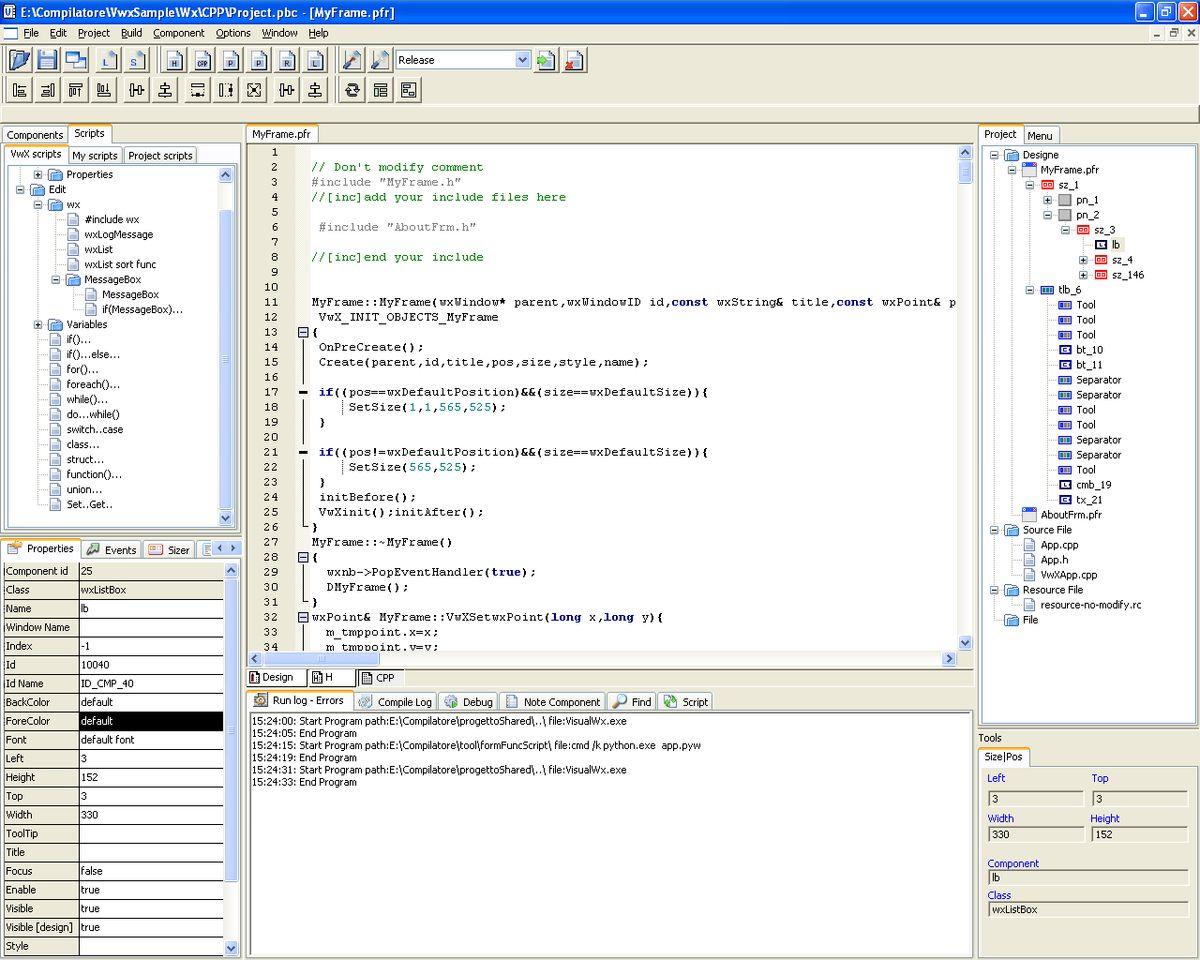Click the open project folder toolbar icon
Image resolution: width=1200 pixels, height=960 pixels.
[20, 60]
